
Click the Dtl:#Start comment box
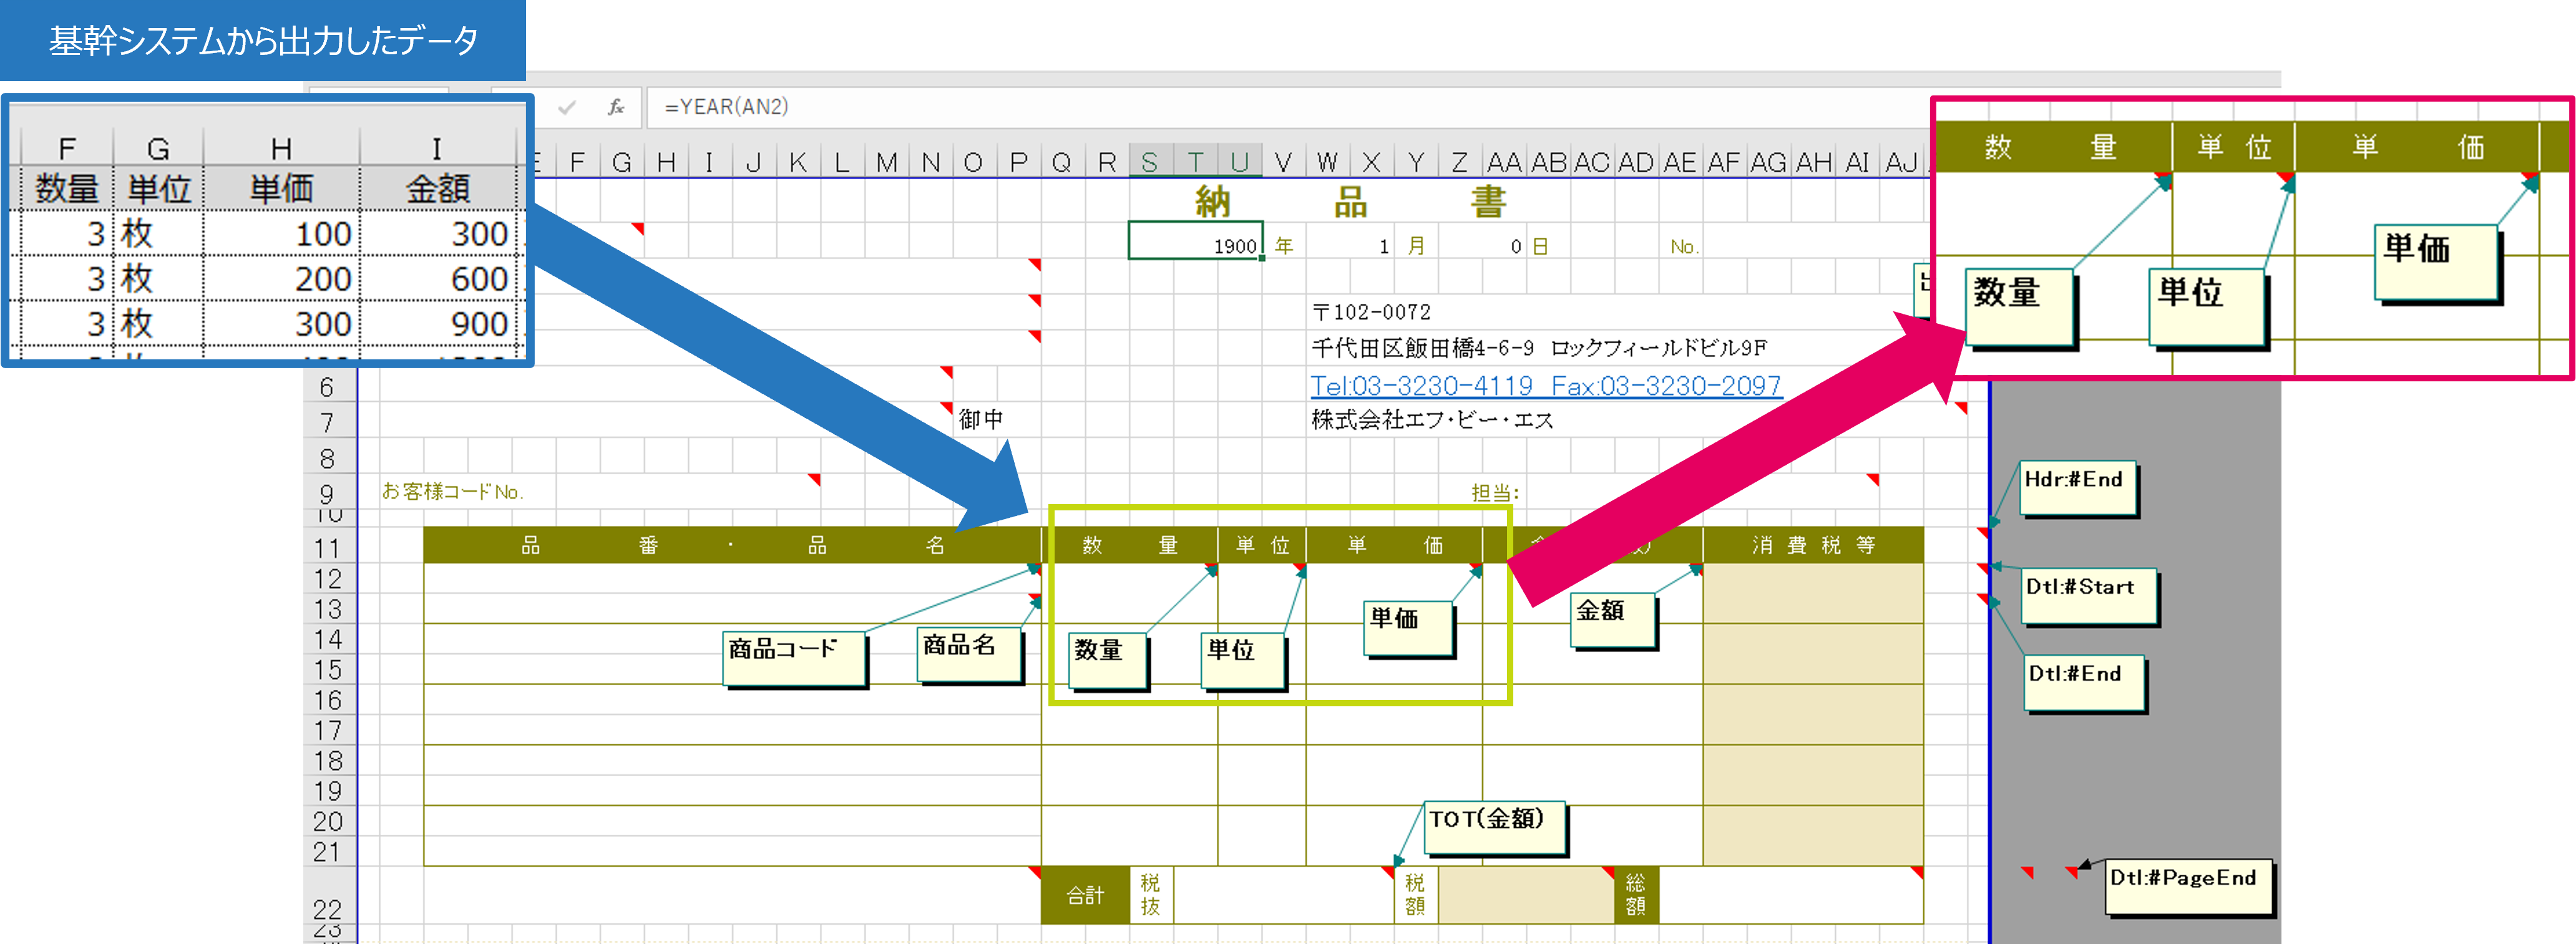coord(2090,596)
